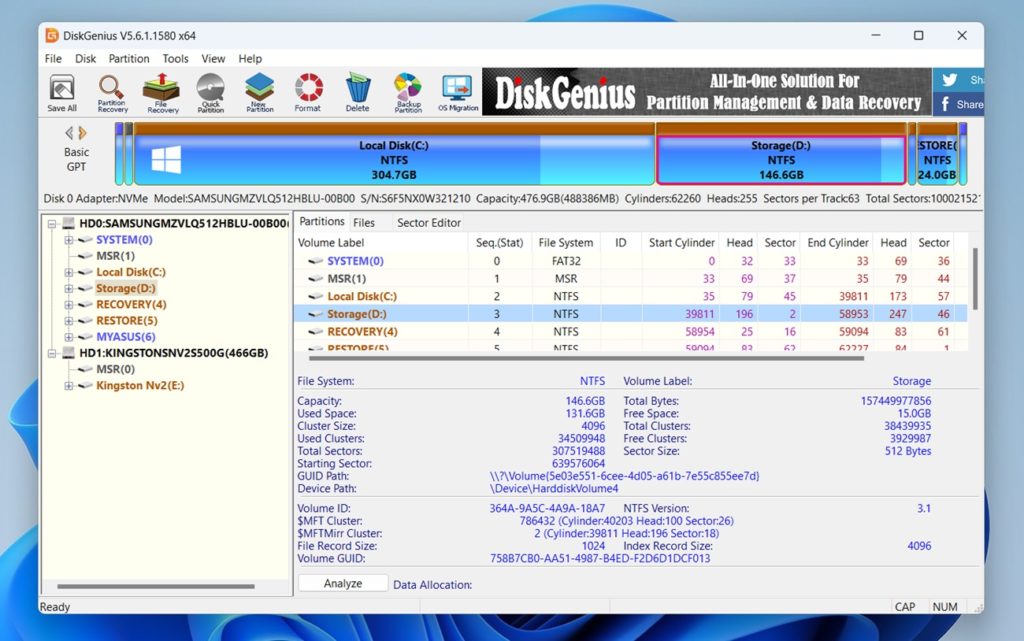Expand the Kingston Nv2(E:) tree node
The image size is (1024, 641).
pyautogui.click(x=69, y=386)
